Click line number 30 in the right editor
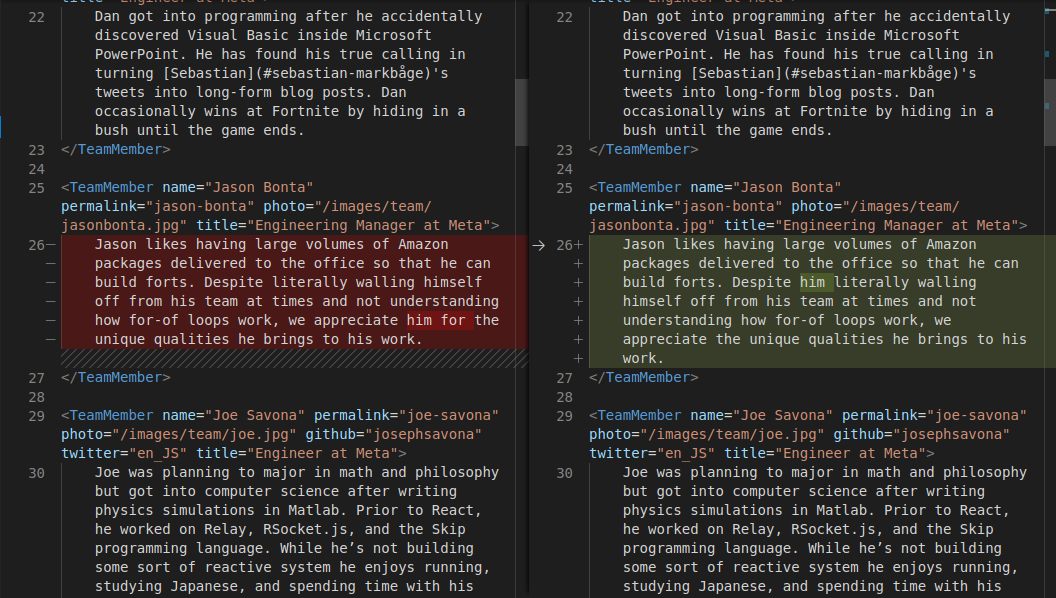Image resolution: width=1056 pixels, height=598 pixels. [564, 472]
